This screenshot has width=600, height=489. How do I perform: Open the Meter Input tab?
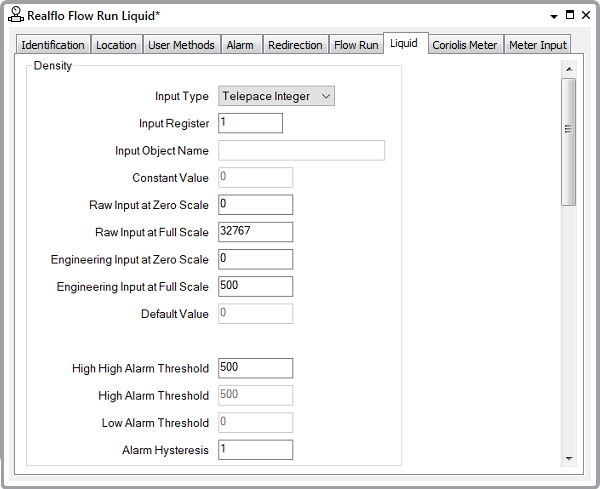[x=537, y=45]
